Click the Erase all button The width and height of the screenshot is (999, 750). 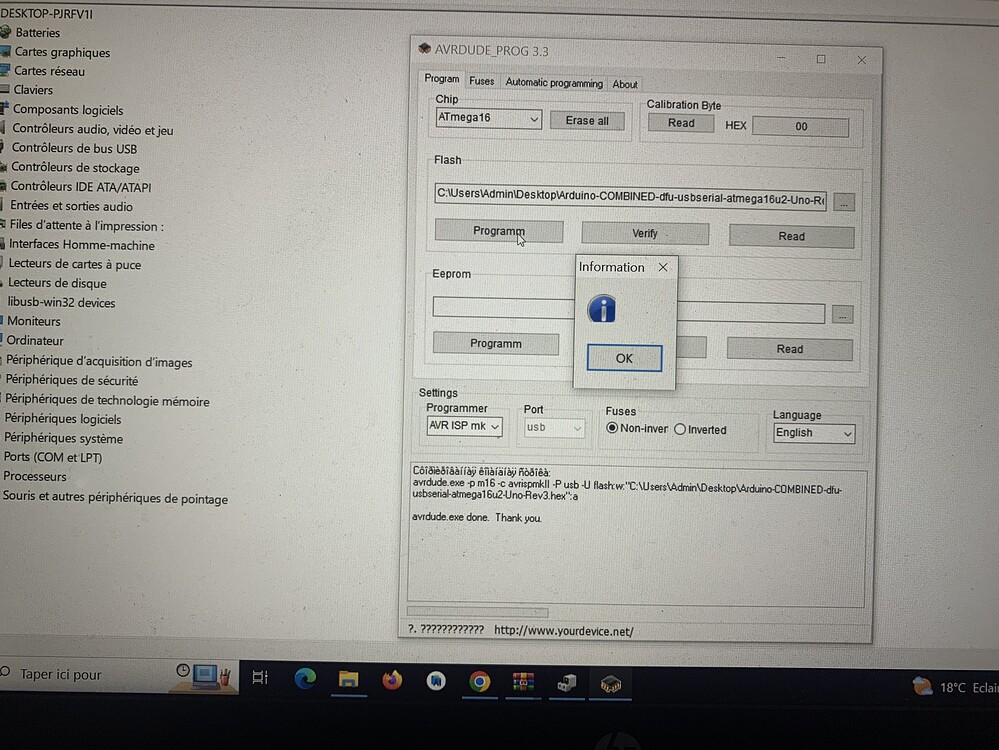tap(587, 120)
